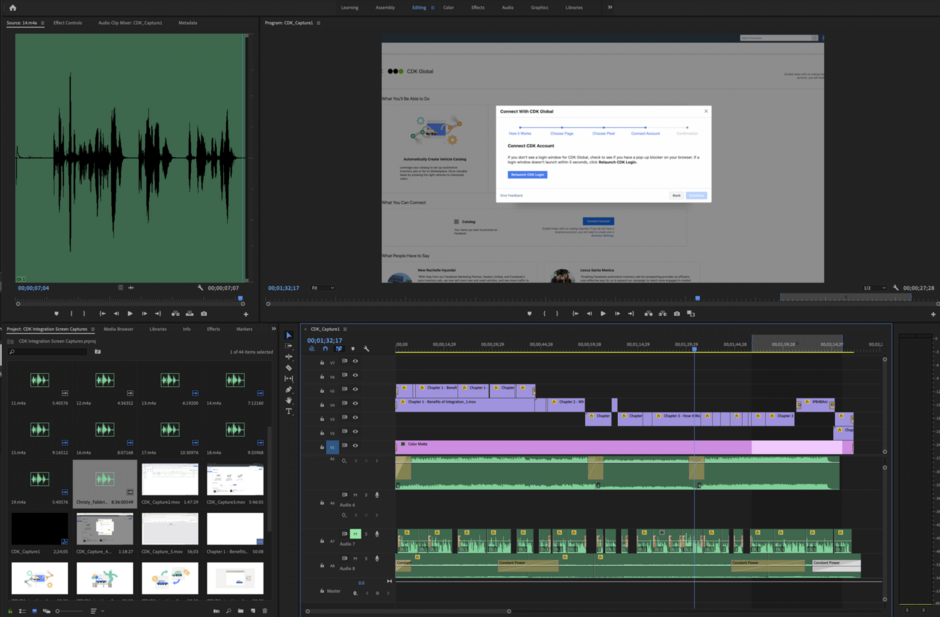Enable voice-over record on Audio 6

coord(377,495)
